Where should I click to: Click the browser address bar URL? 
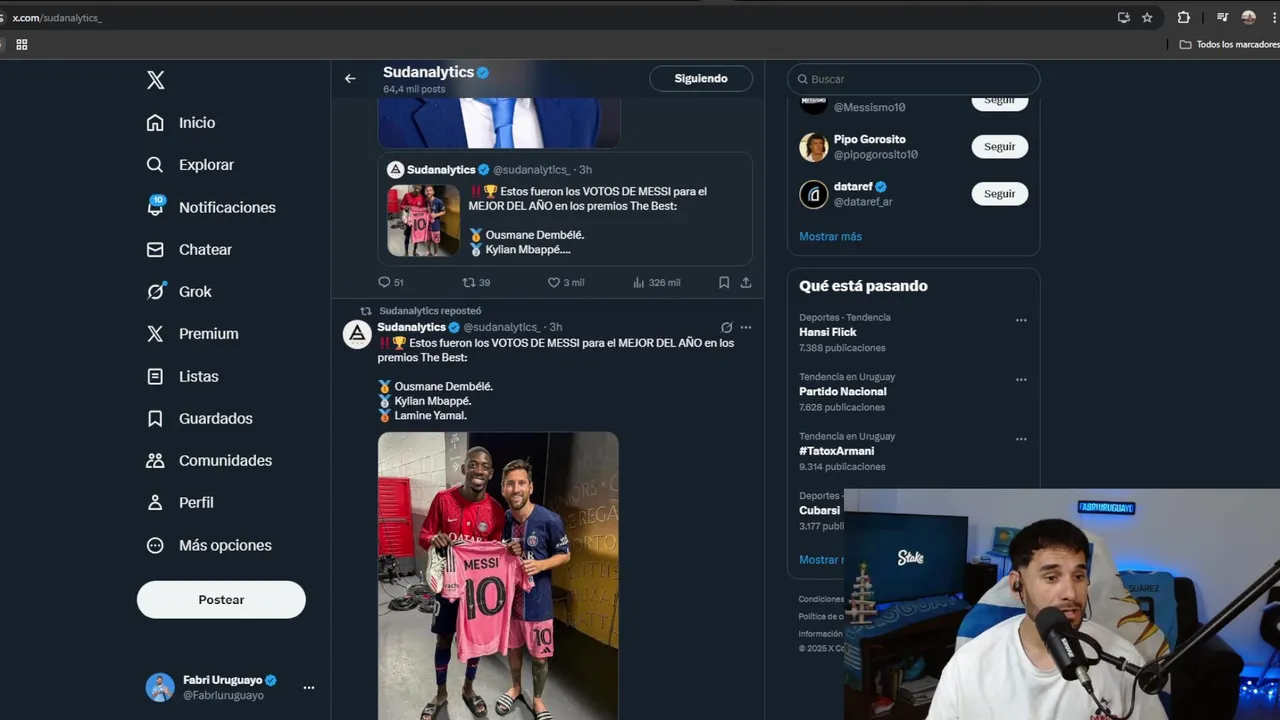pos(57,18)
